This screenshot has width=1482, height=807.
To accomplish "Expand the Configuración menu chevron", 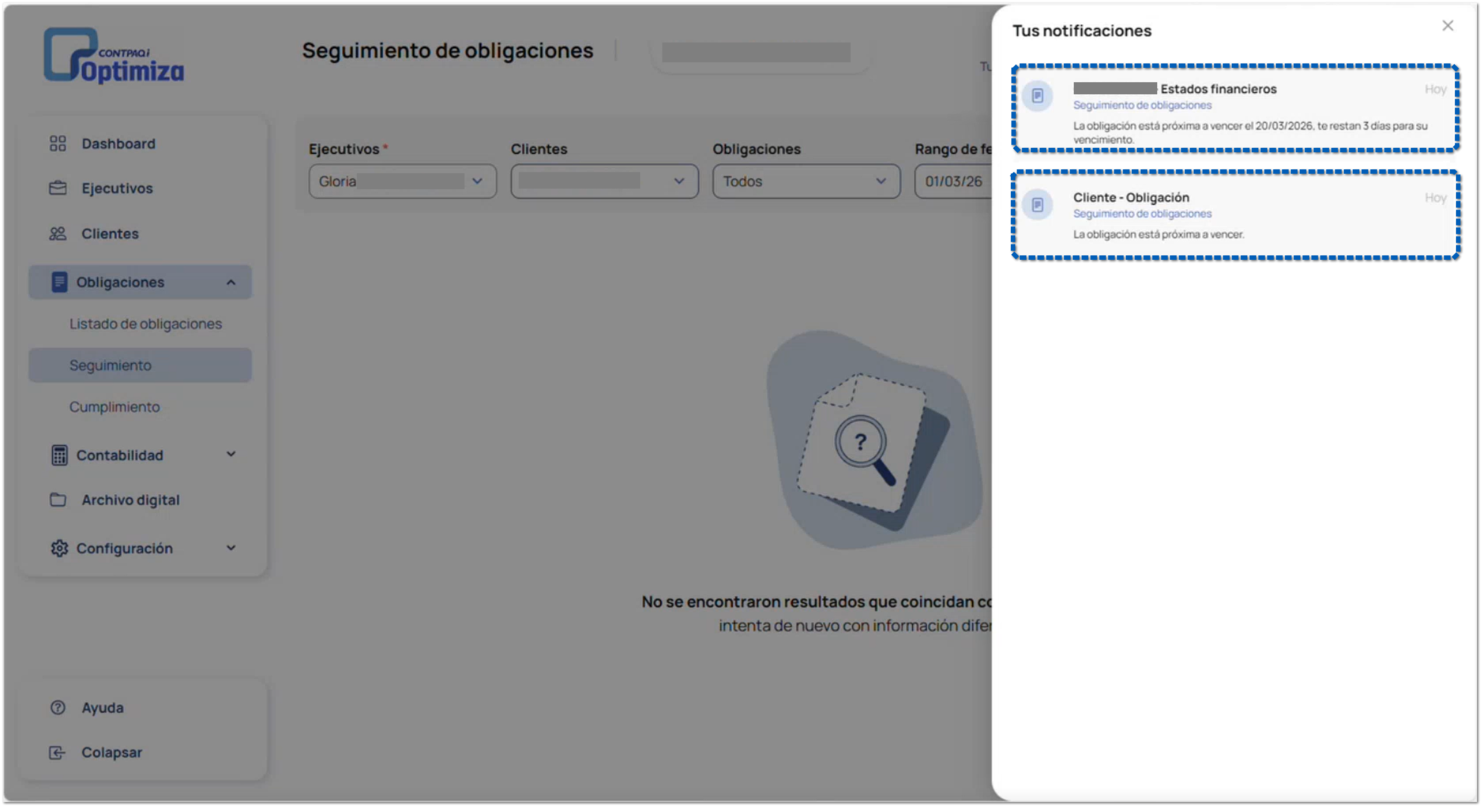I will (x=231, y=549).
